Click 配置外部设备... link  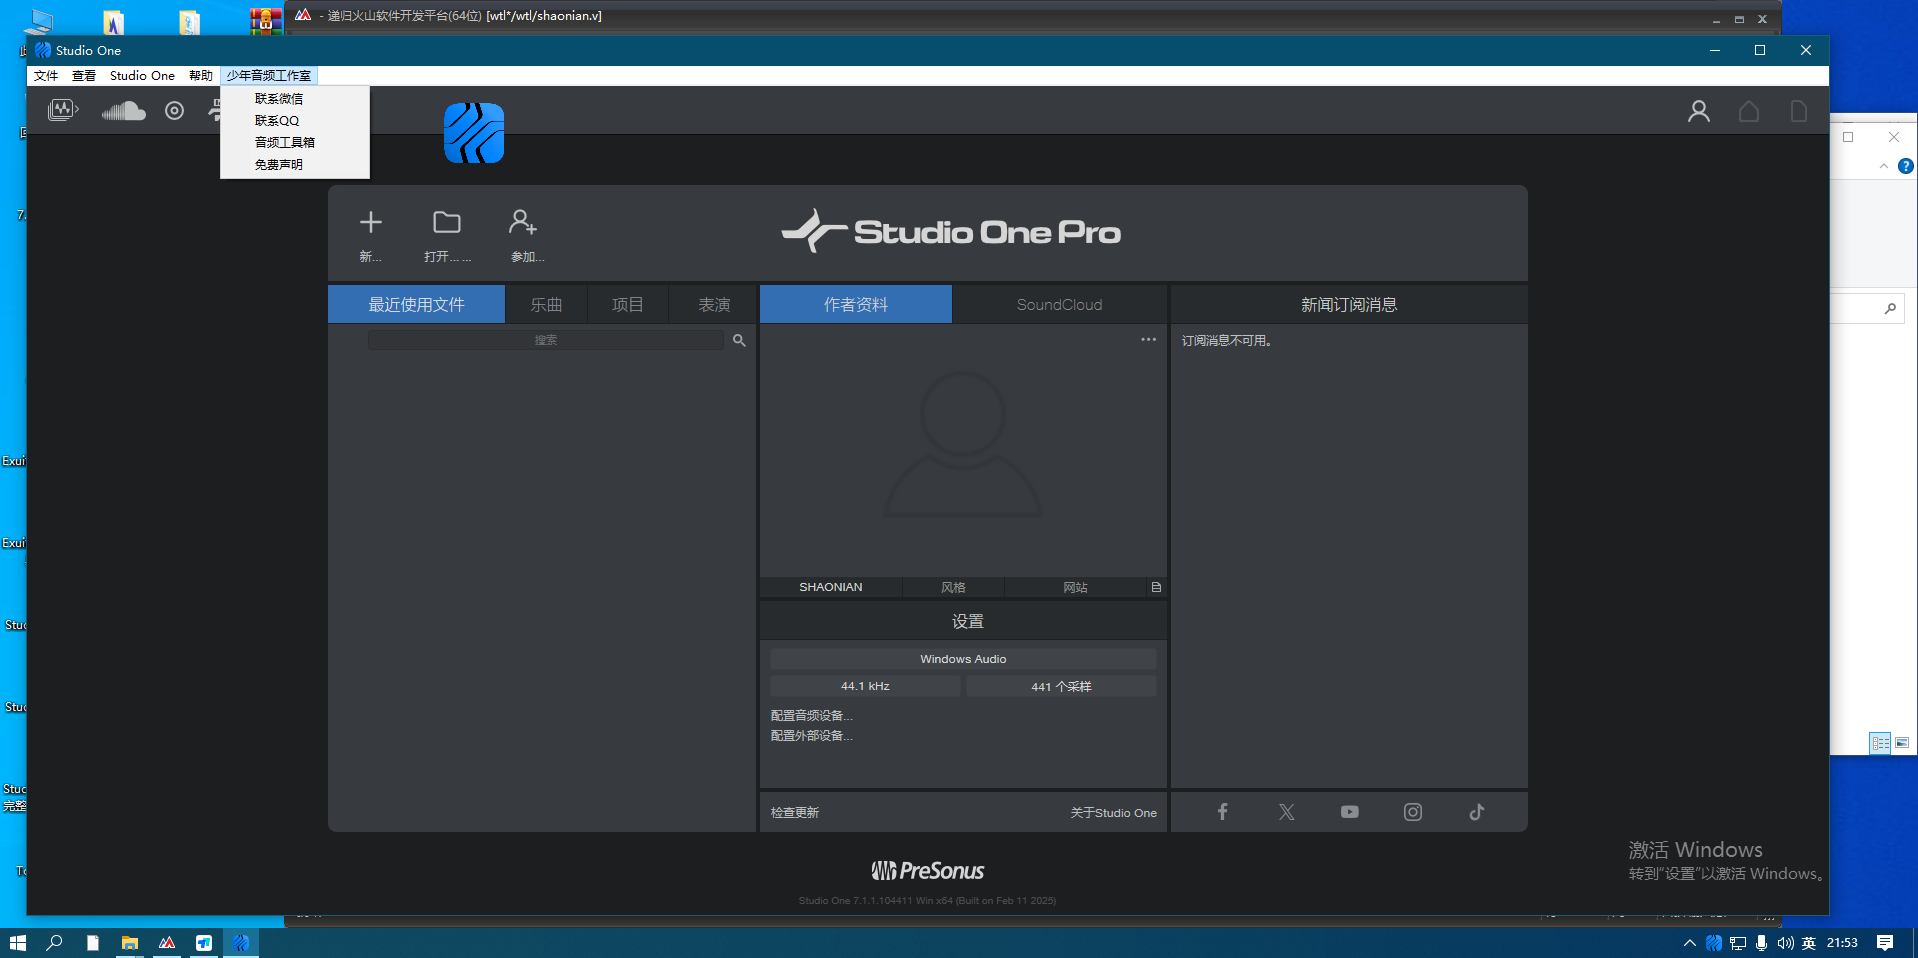(x=811, y=736)
